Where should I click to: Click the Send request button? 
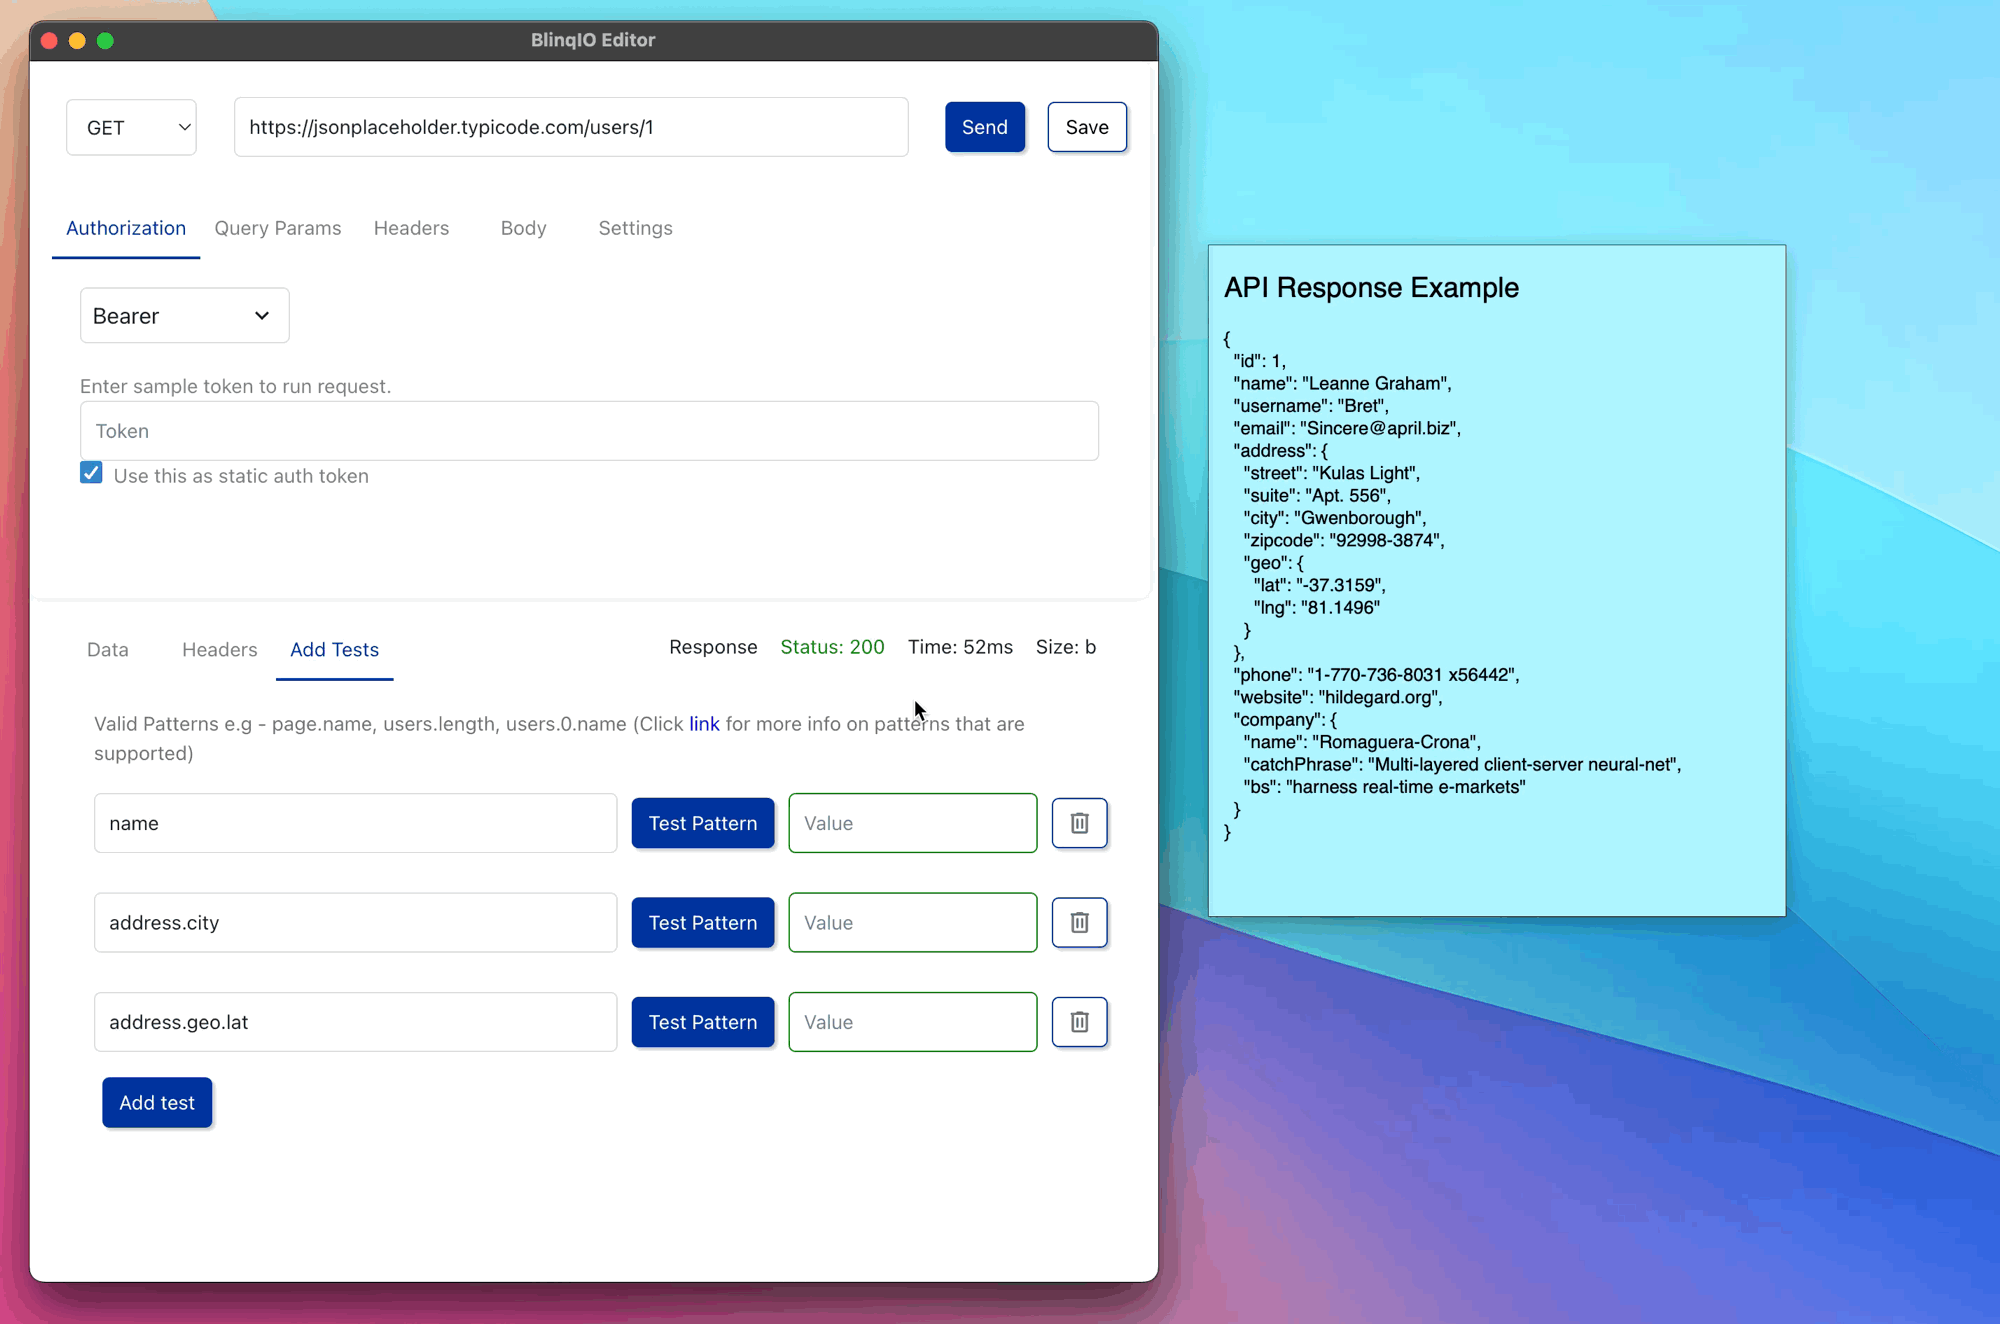(x=984, y=126)
